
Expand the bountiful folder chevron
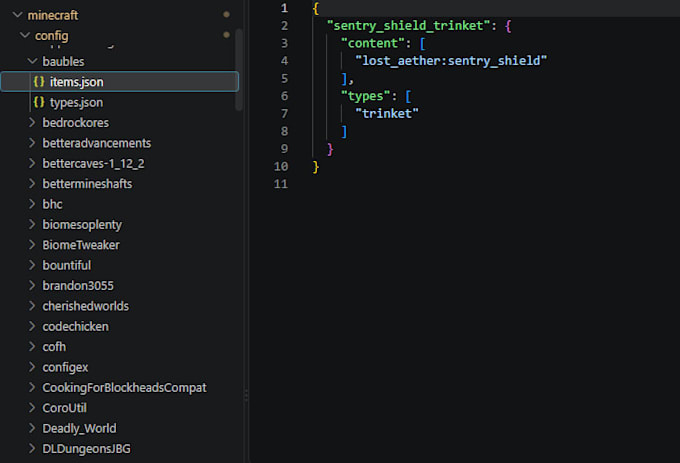(32, 265)
